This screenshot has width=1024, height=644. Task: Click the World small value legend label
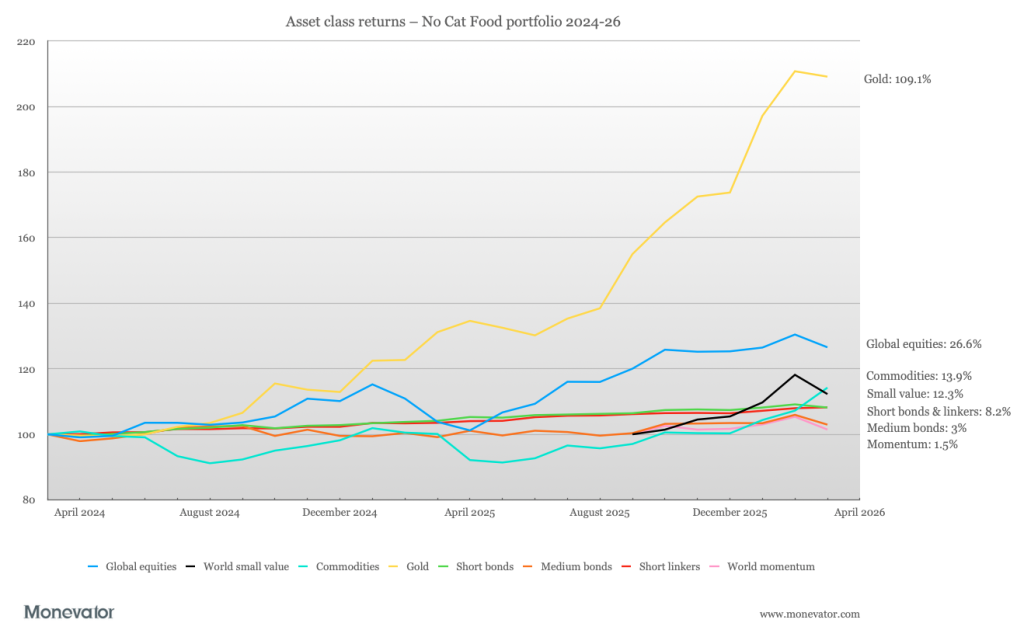[245, 567]
